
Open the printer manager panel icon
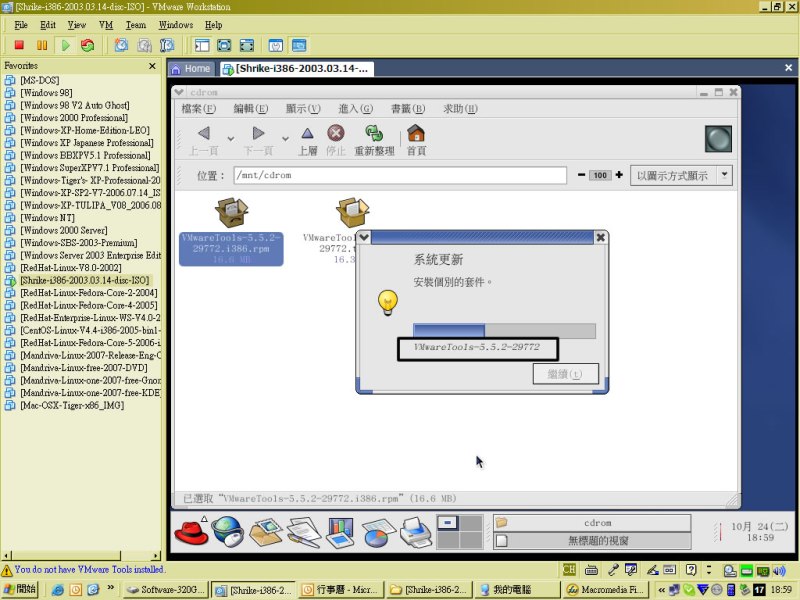[x=416, y=532]
